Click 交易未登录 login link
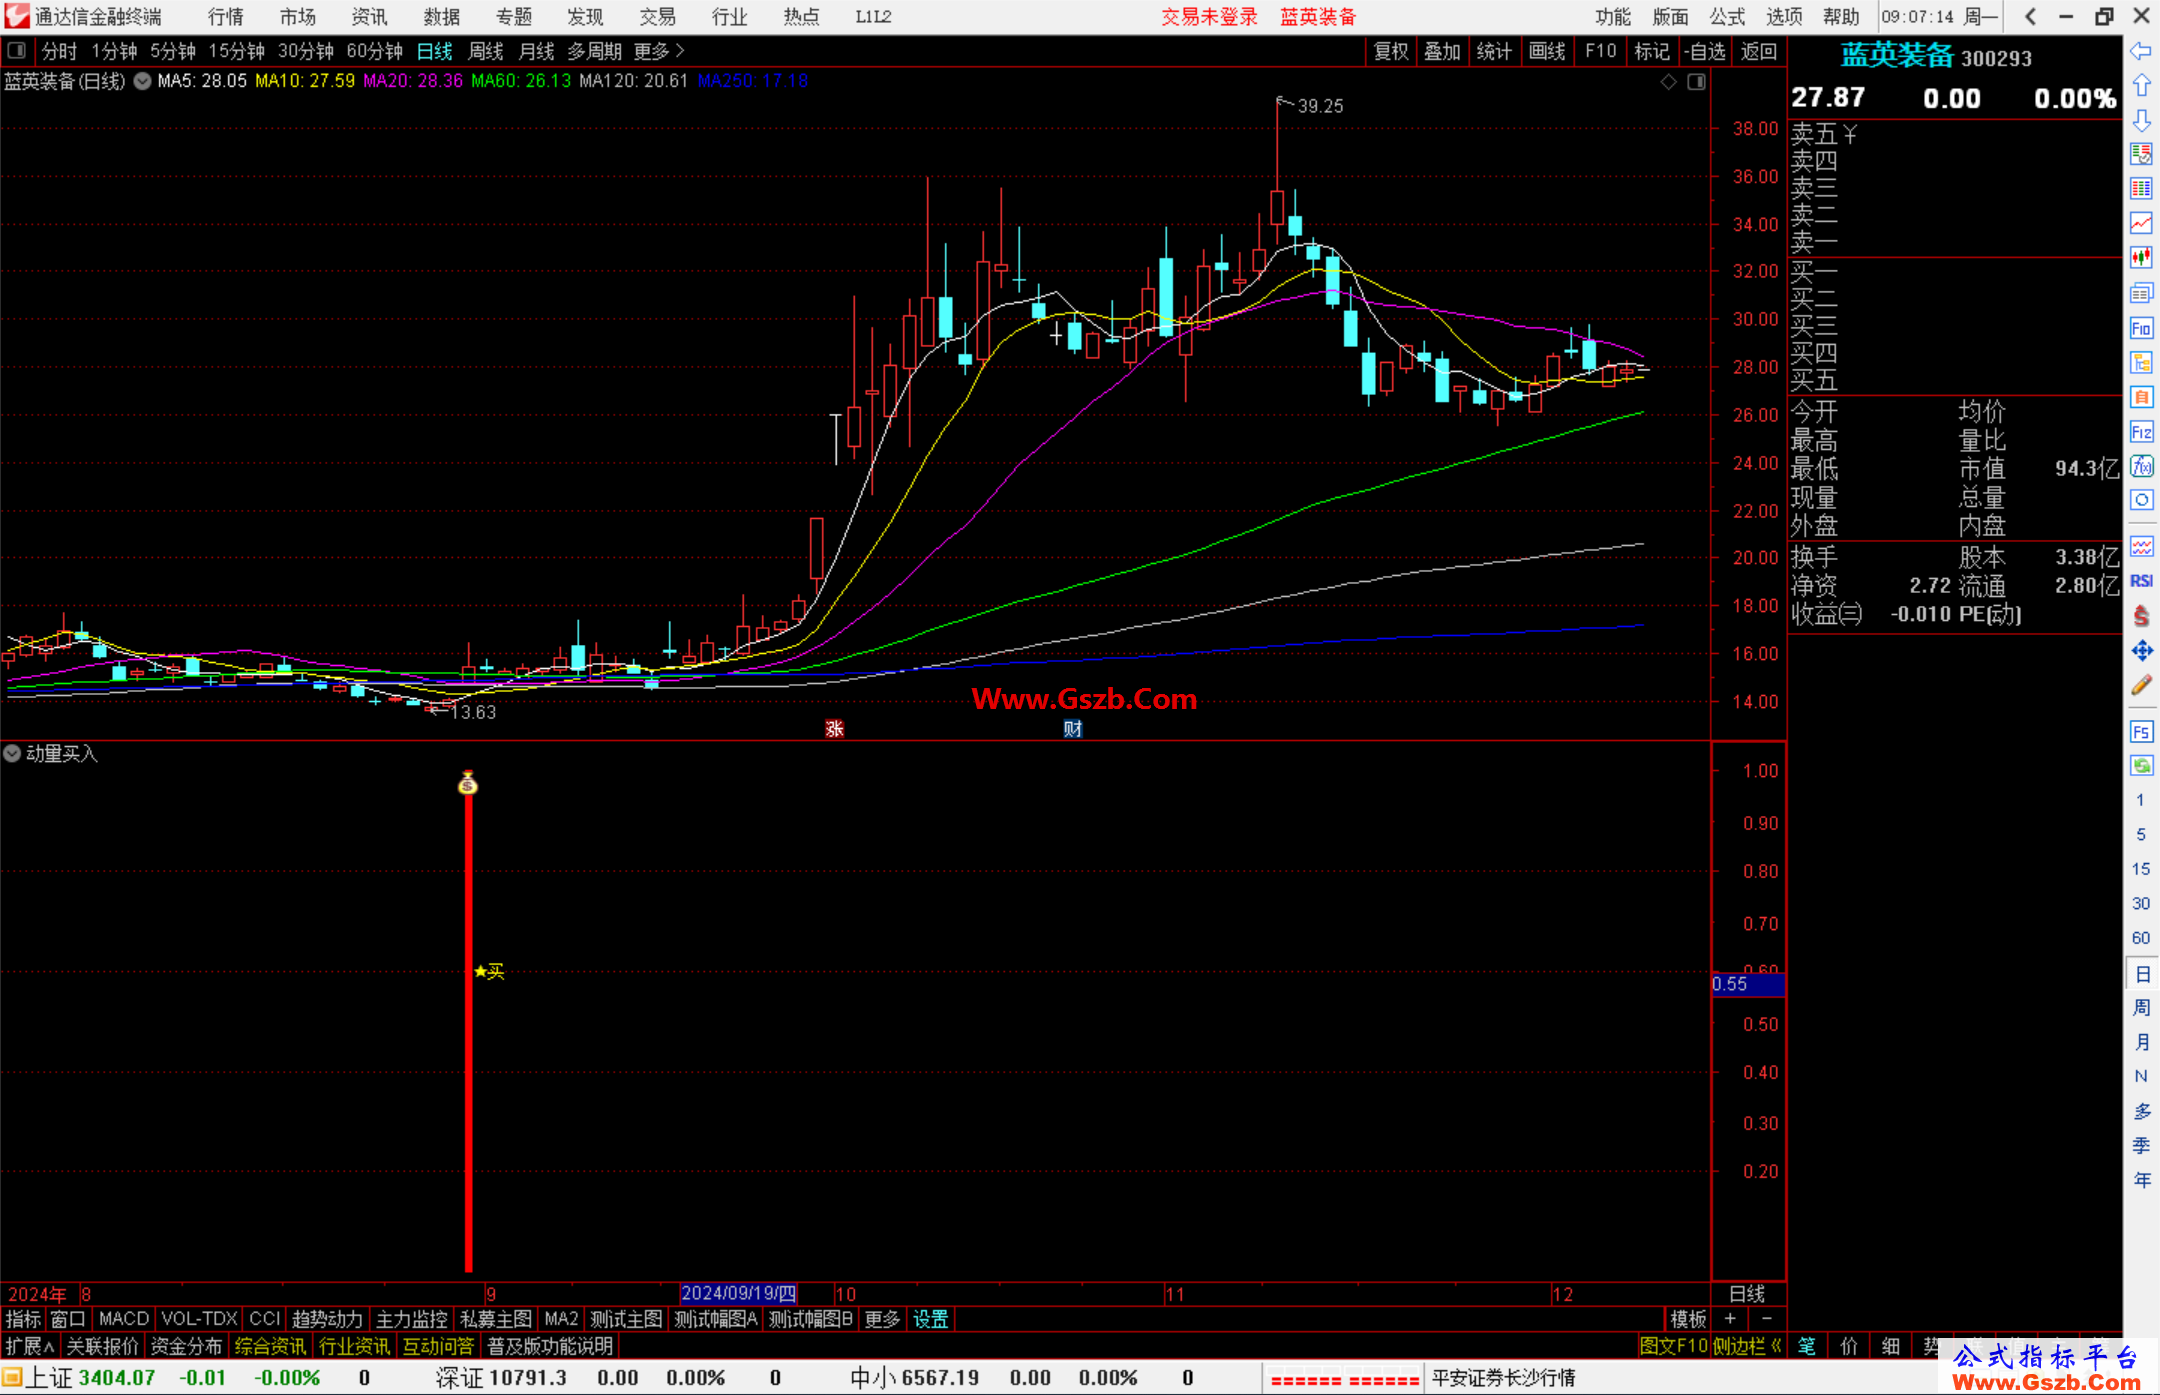This screenshot has height=1395, width=2160. click(1209, 17)
